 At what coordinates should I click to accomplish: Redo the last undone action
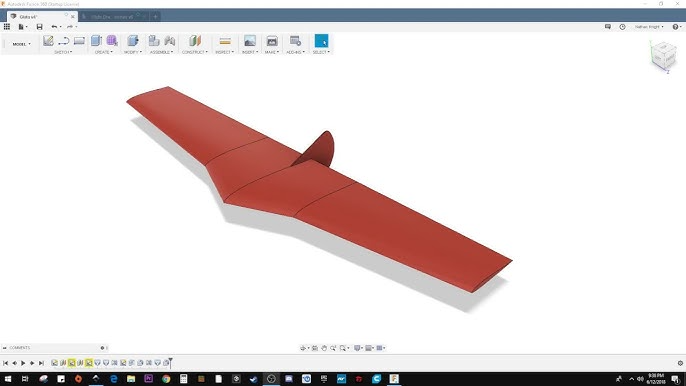[x=70, y=27]
